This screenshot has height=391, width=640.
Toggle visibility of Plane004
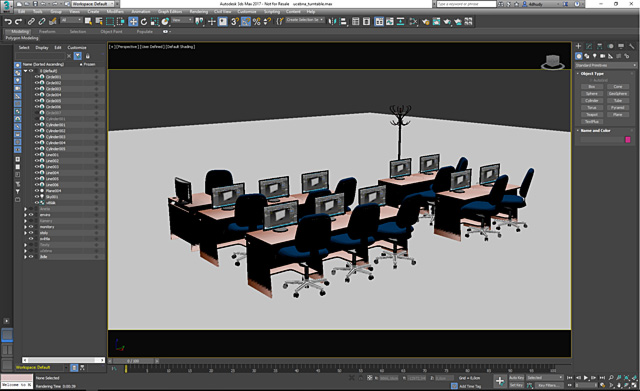pos(37,191)
